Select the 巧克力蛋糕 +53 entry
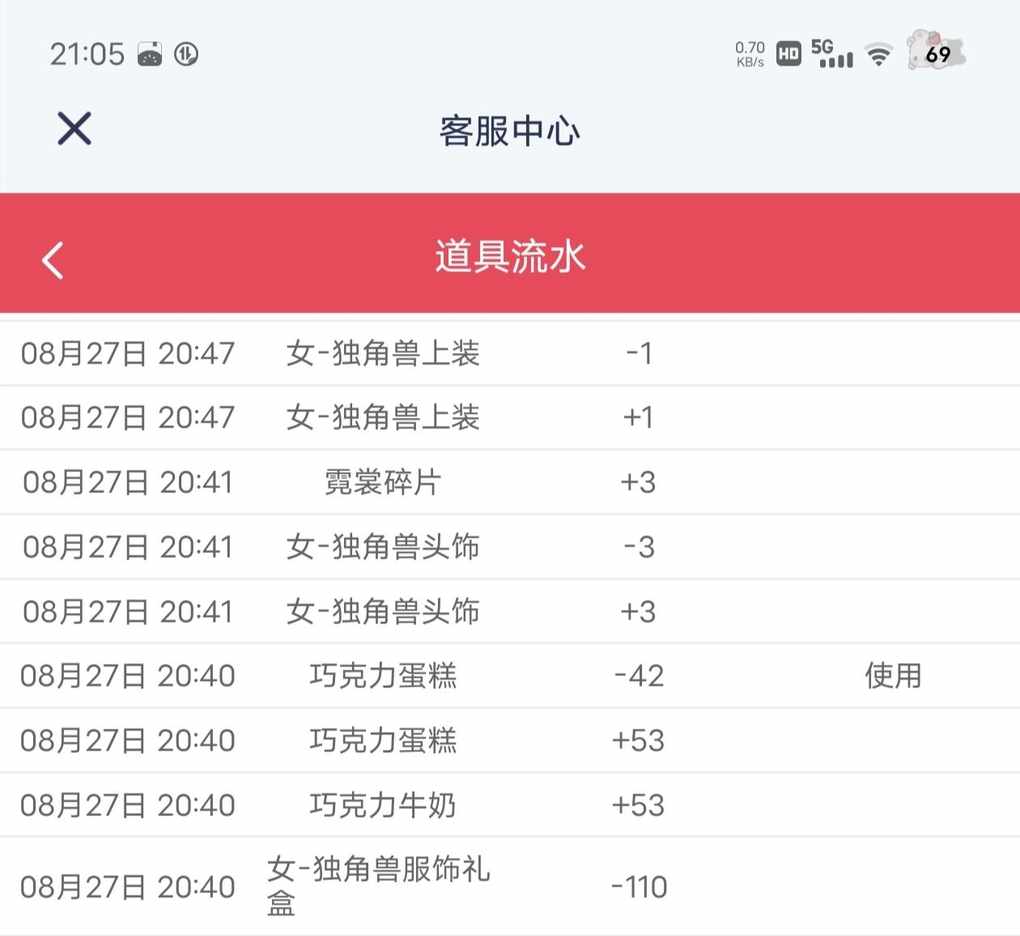The height and width of the screenshot is (936, 1020). tap(510, 740)
